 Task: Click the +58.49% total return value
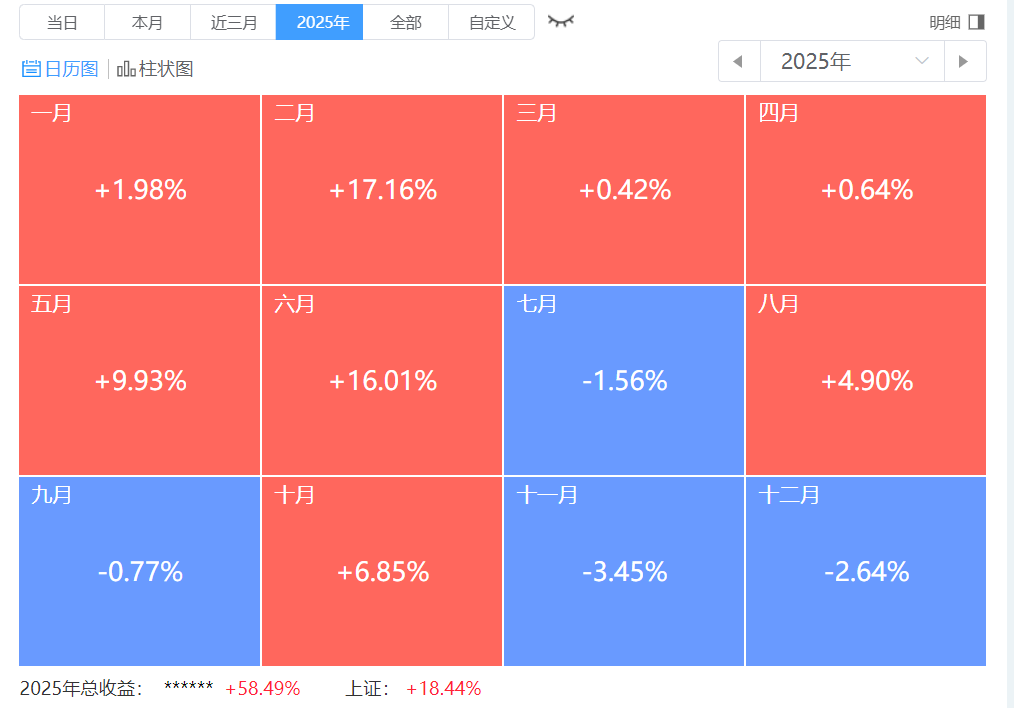tap(262, 688)
